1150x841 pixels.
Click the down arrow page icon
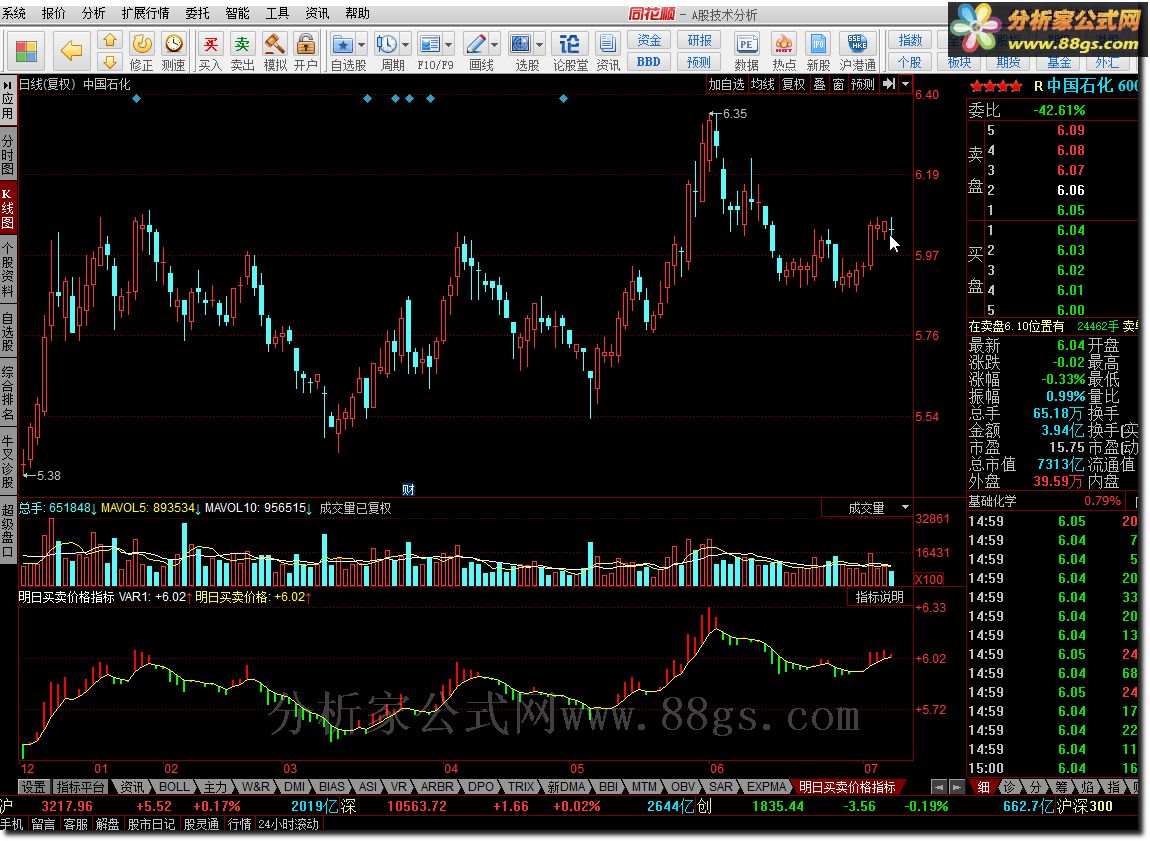coord(110,62)
